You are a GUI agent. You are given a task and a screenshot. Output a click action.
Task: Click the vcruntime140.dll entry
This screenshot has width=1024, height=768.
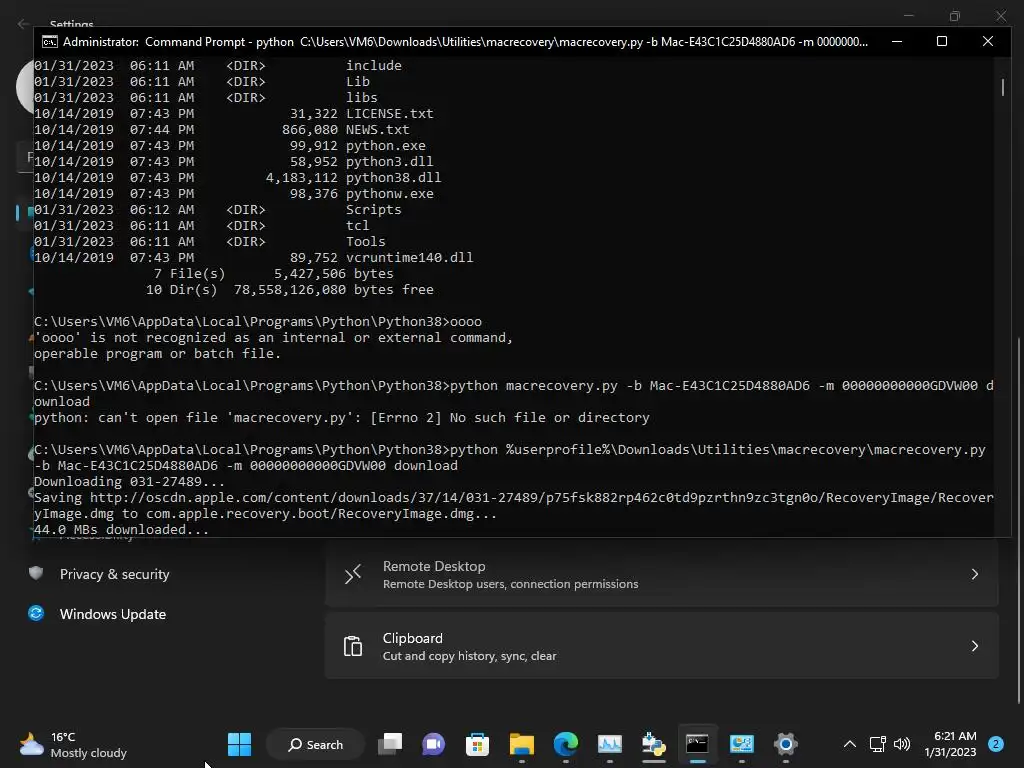coord(409,257)
